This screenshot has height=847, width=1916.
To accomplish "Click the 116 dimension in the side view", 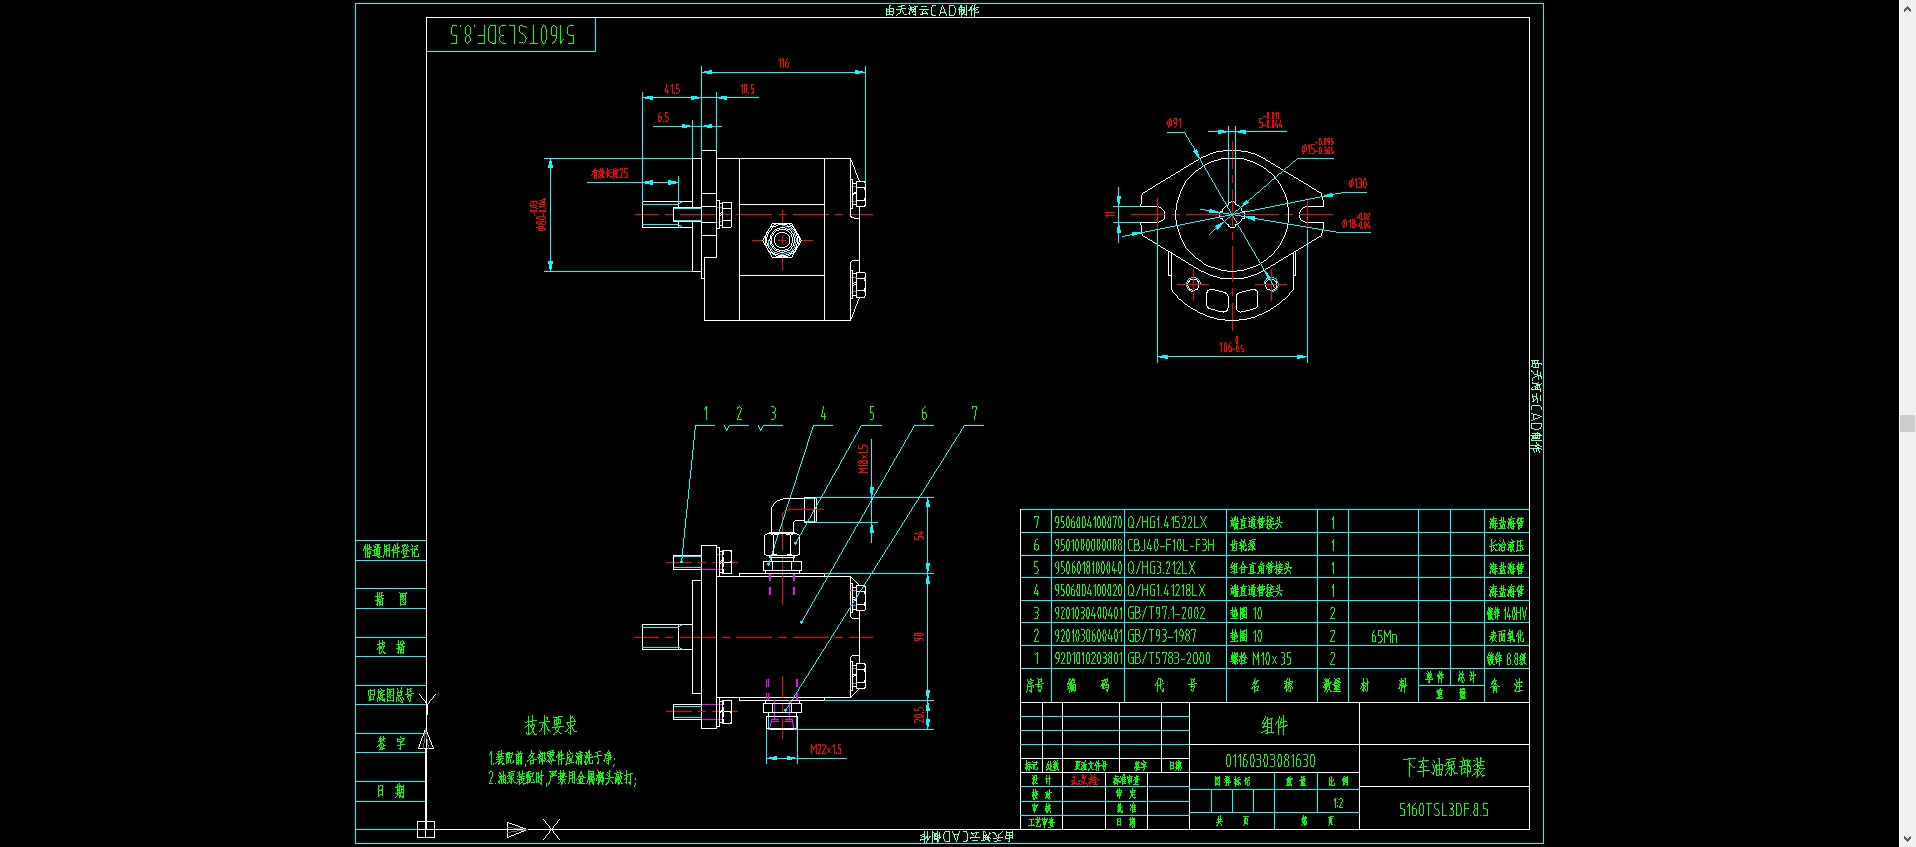I will pyautogui.click(x=783, y=63).
